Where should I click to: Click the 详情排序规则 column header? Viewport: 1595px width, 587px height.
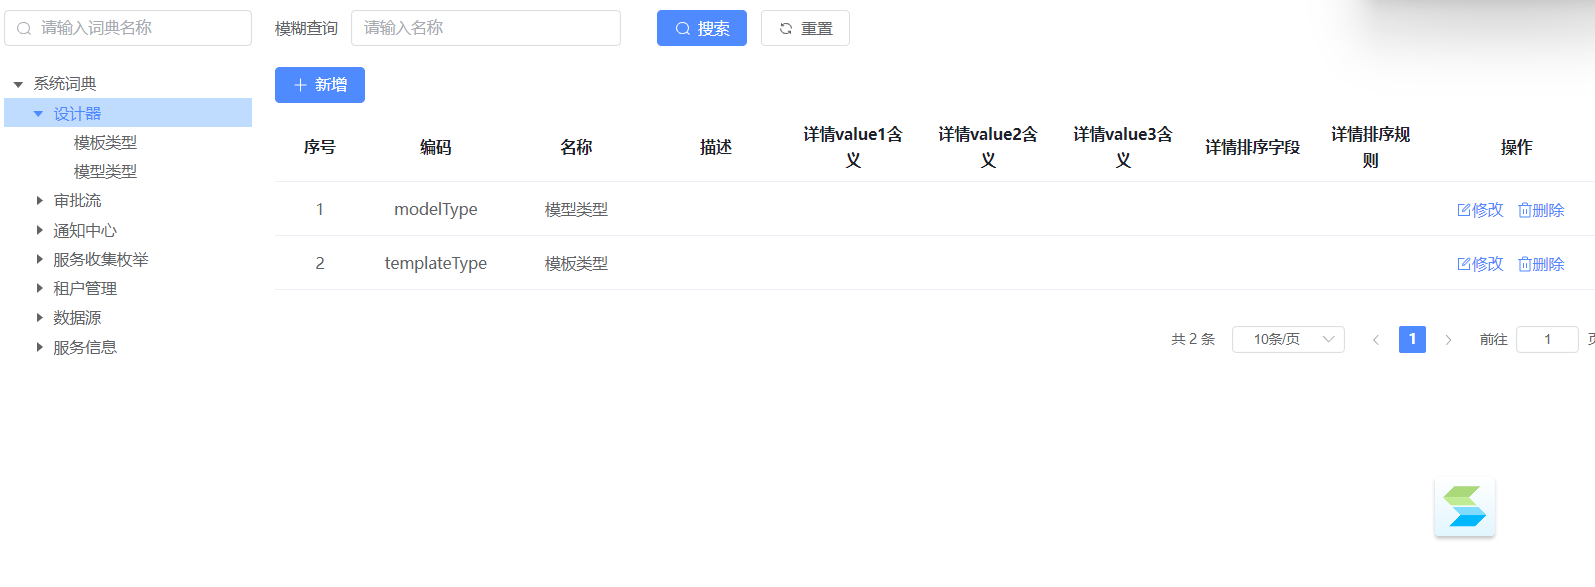(1370, 147)
